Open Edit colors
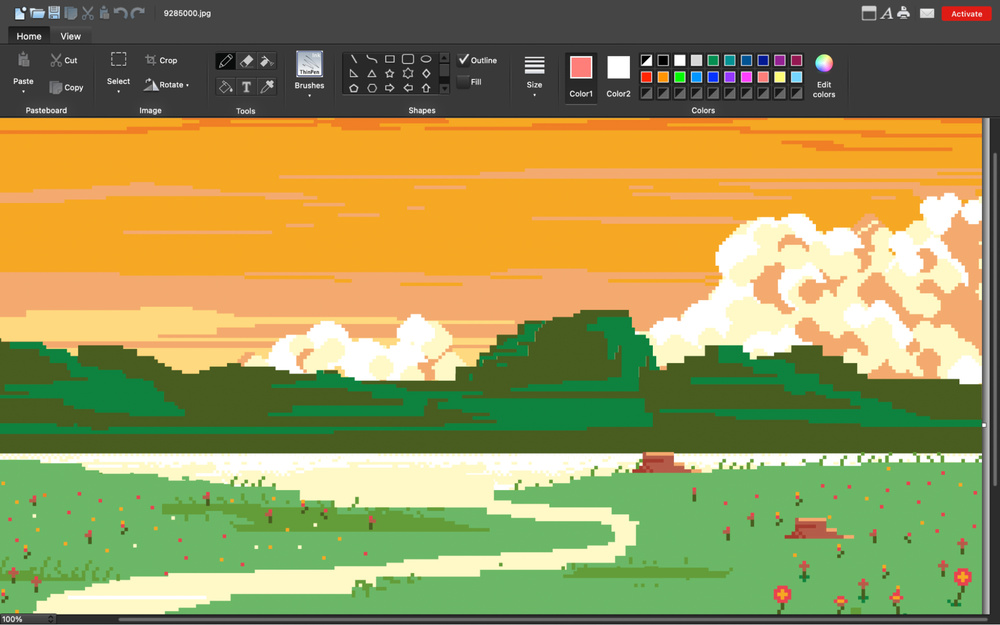The image size is (1000, 625). pos(823,75)
